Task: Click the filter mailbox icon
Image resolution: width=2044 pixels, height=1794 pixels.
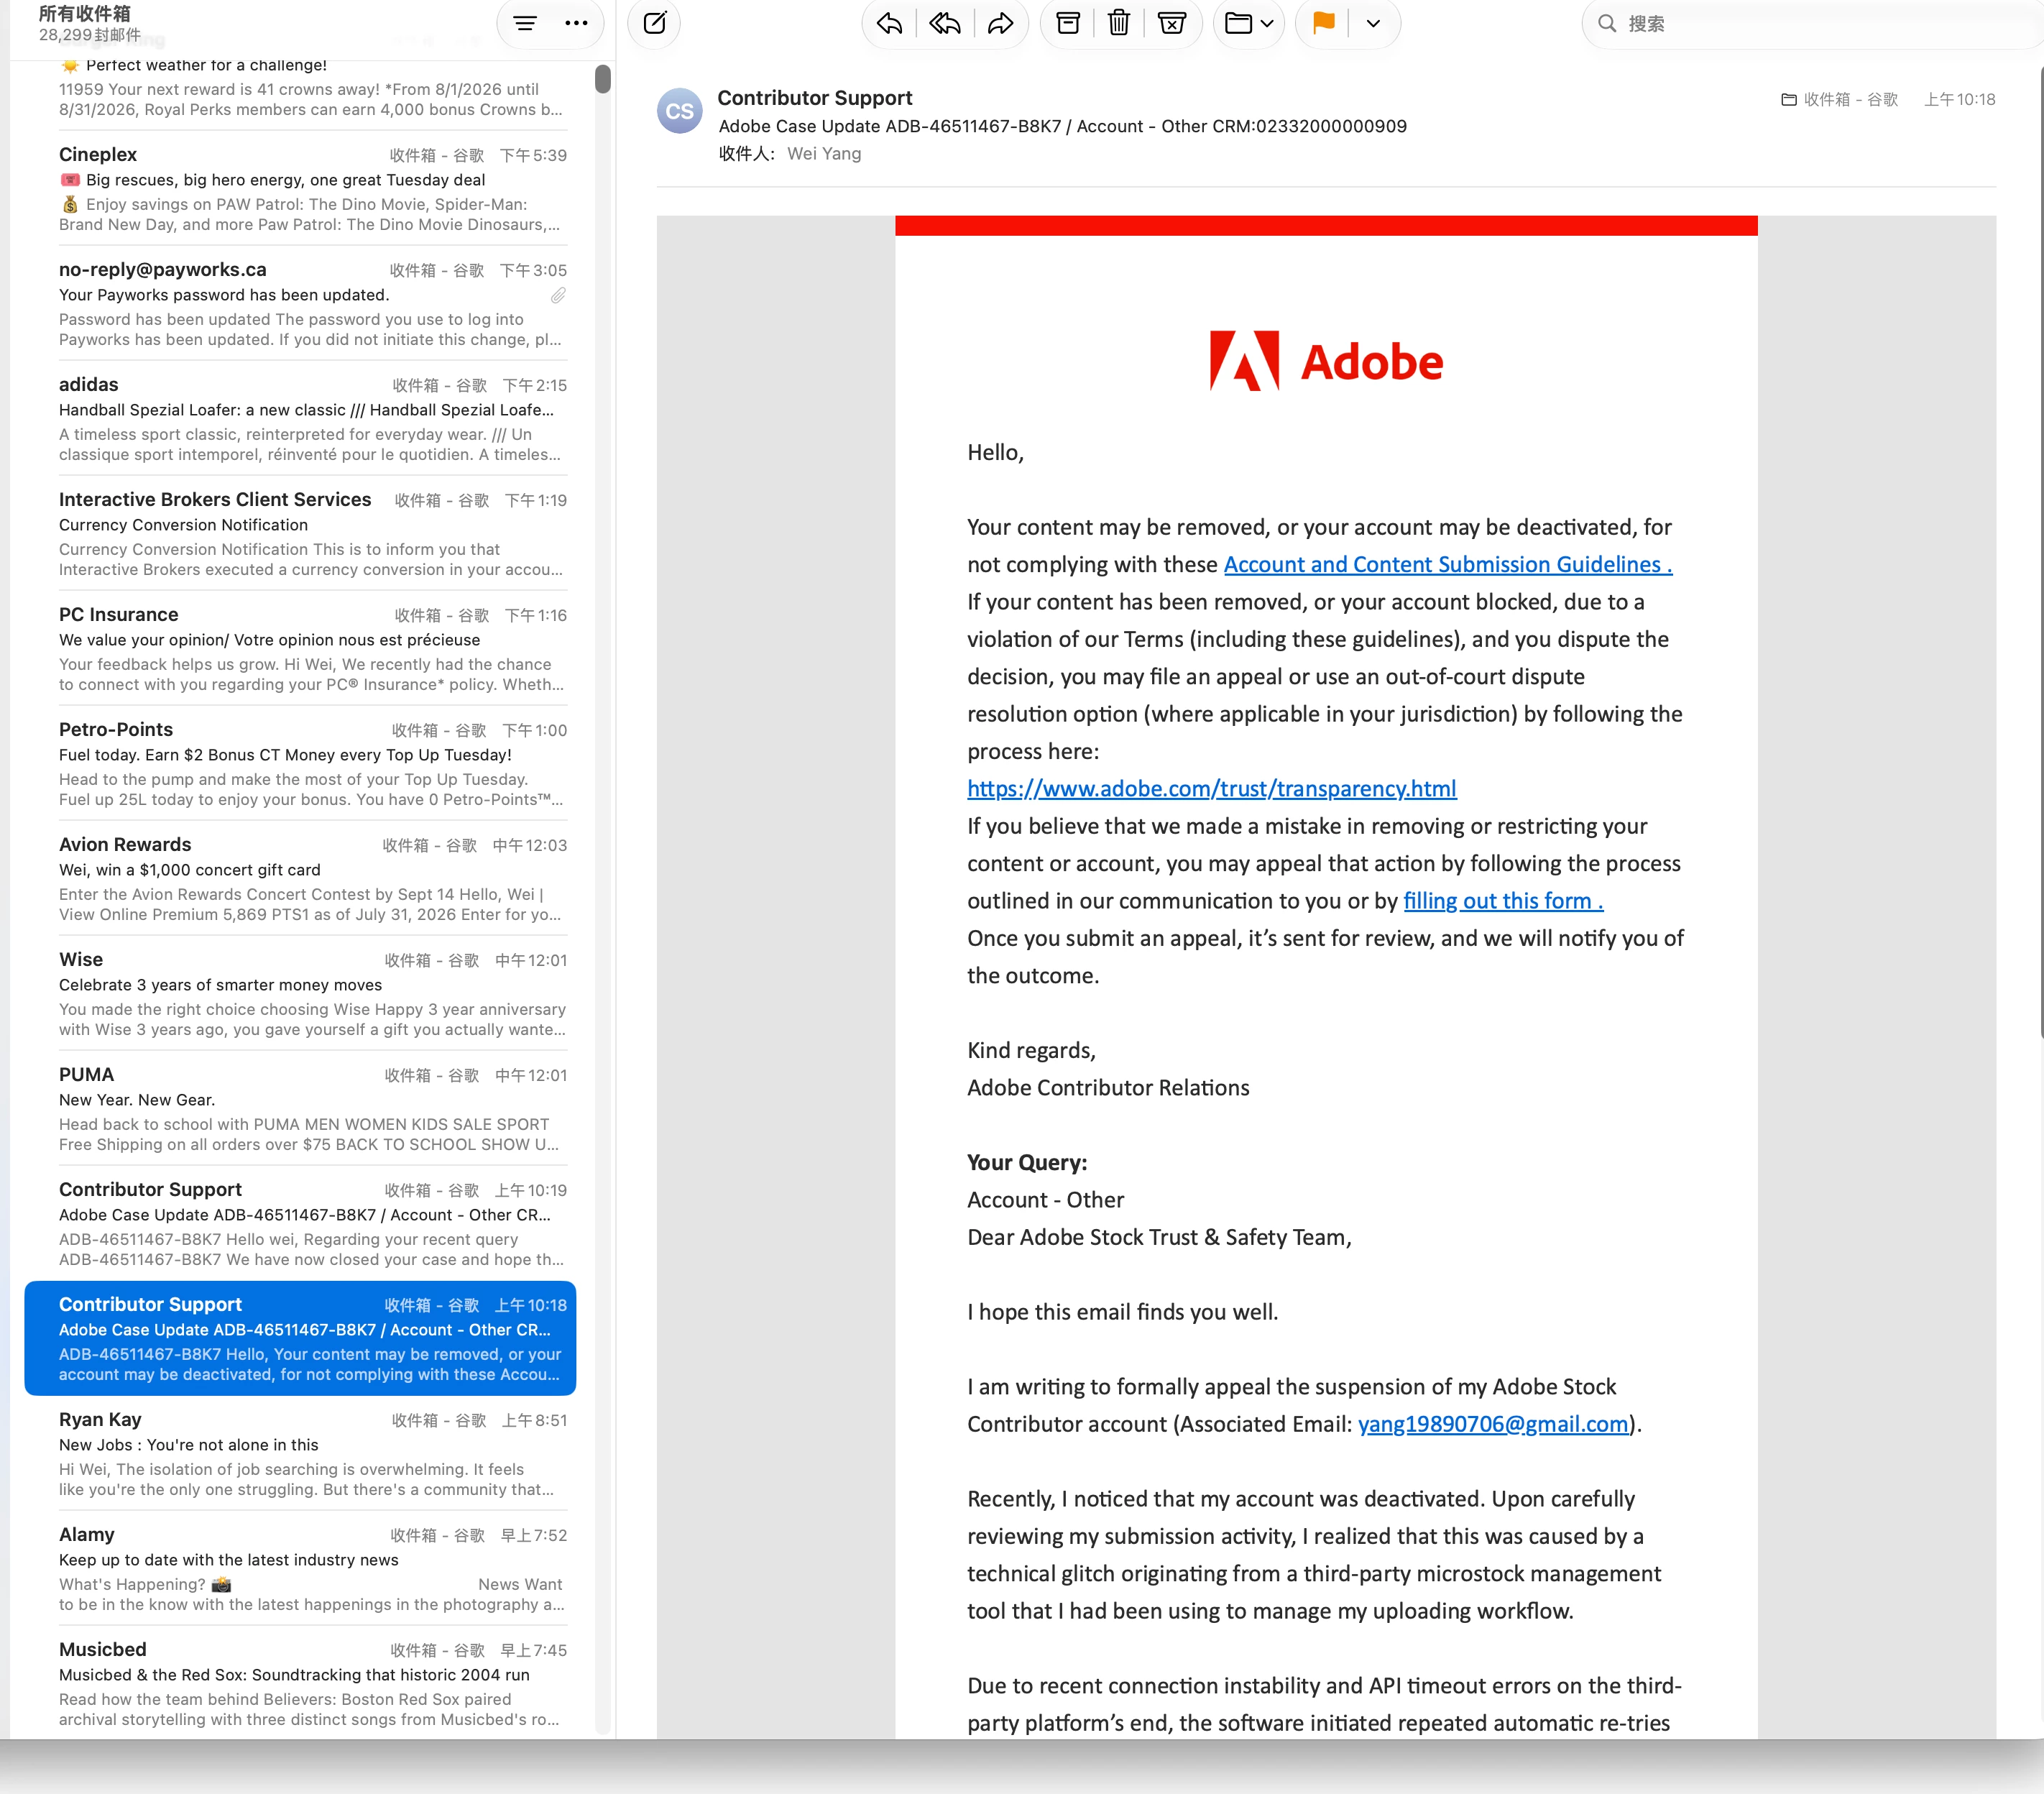Action: 525,23
